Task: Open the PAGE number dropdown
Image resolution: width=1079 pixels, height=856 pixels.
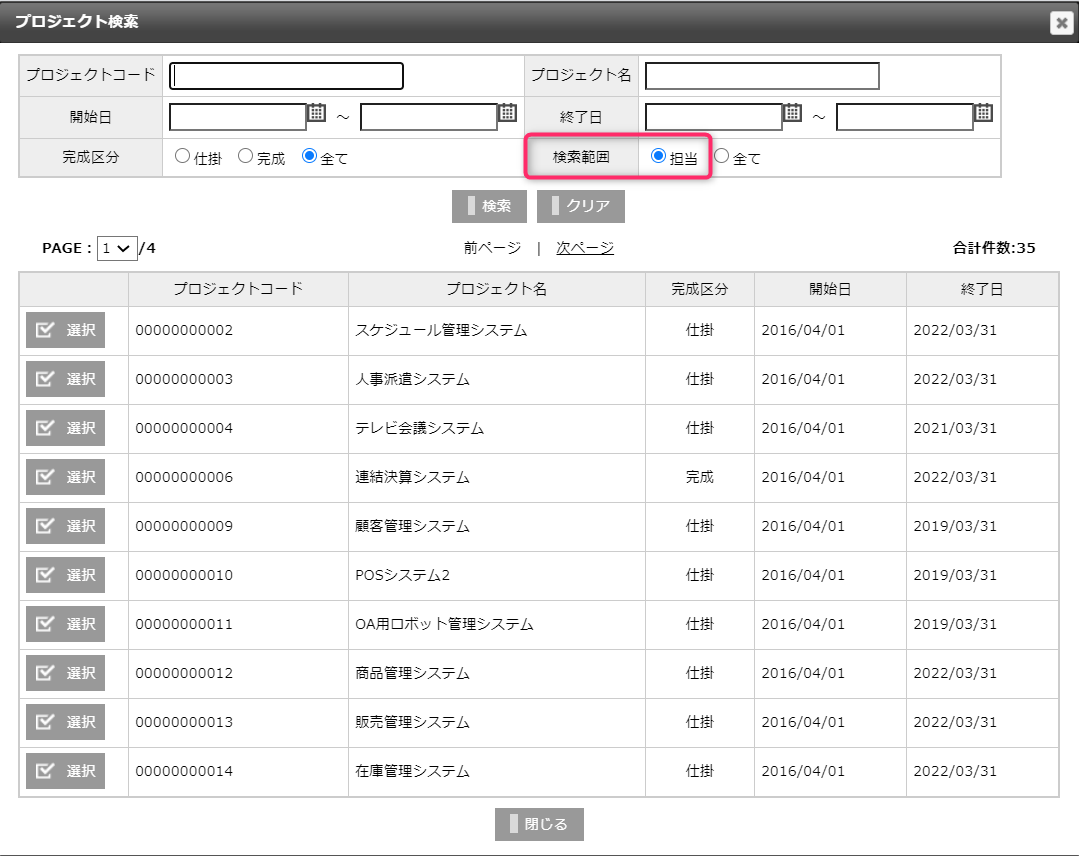Action: 117,248
